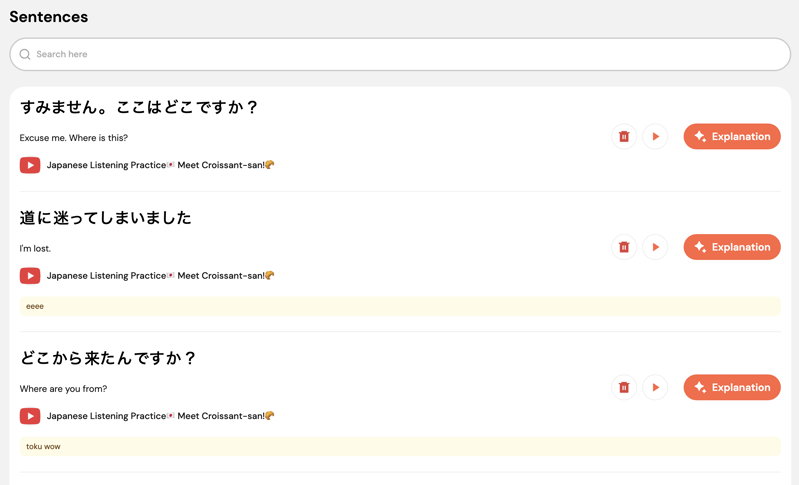Open YouTube icon under 'I'm lost.'
The width and height of the screenshot is (799, 485).
point(30,276)
